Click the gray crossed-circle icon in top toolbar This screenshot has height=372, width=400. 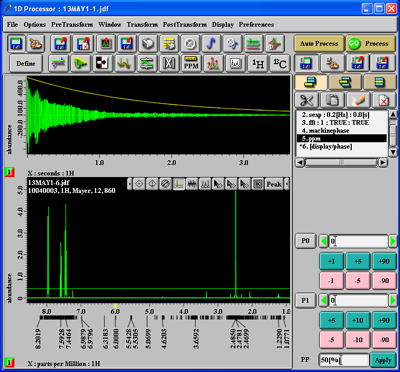point(191,44)
